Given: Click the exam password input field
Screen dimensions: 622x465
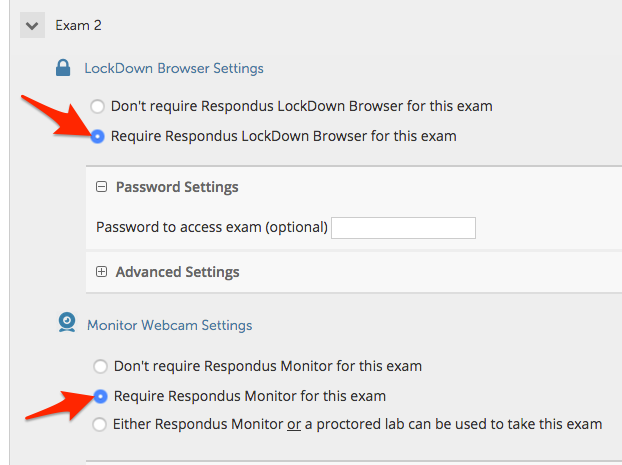Looking at the screenshot, I should click(x=403, y=228).
